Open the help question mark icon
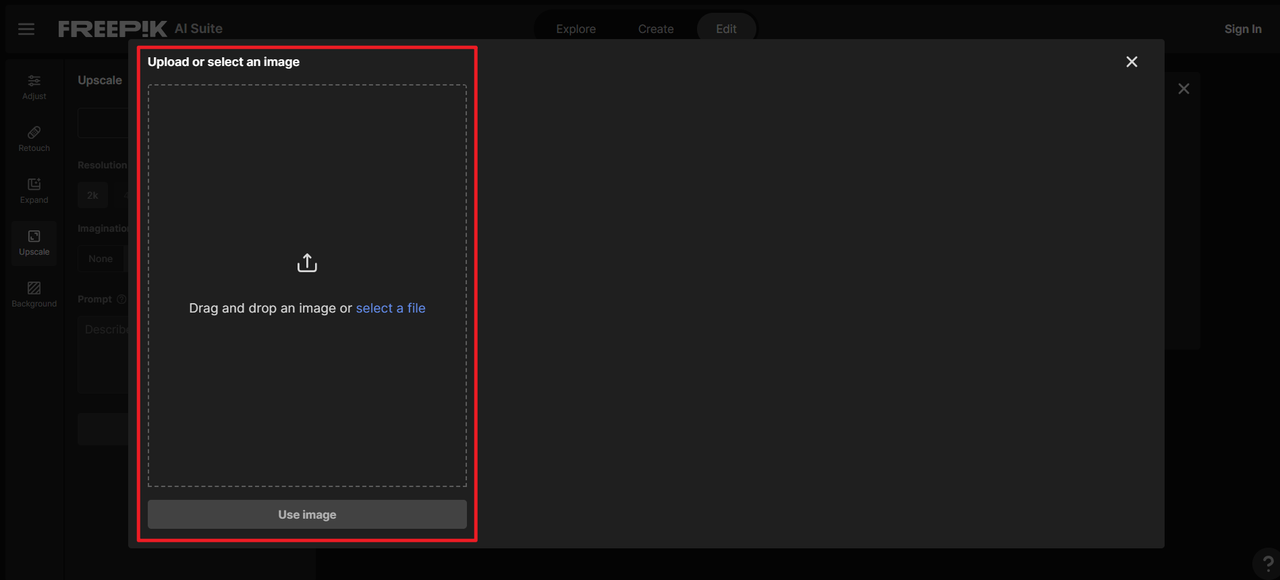1280x580 pixels. (1268, 563)
